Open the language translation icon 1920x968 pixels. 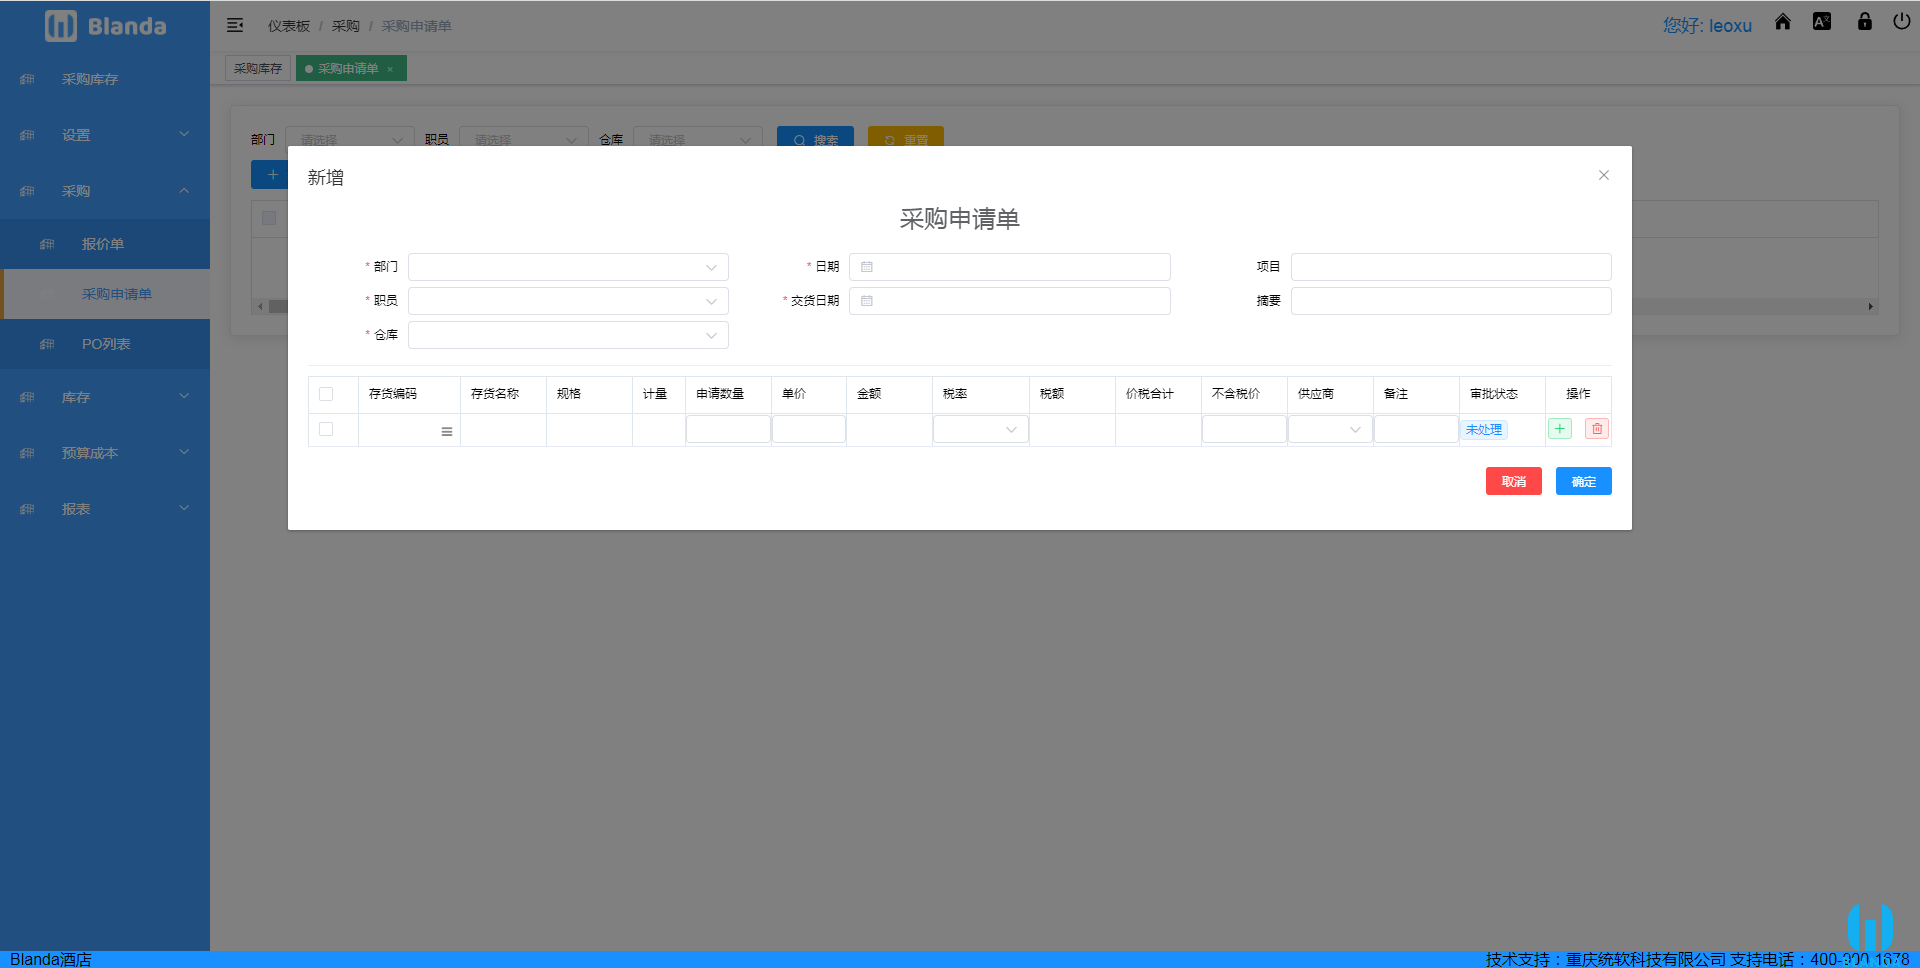1822,22
